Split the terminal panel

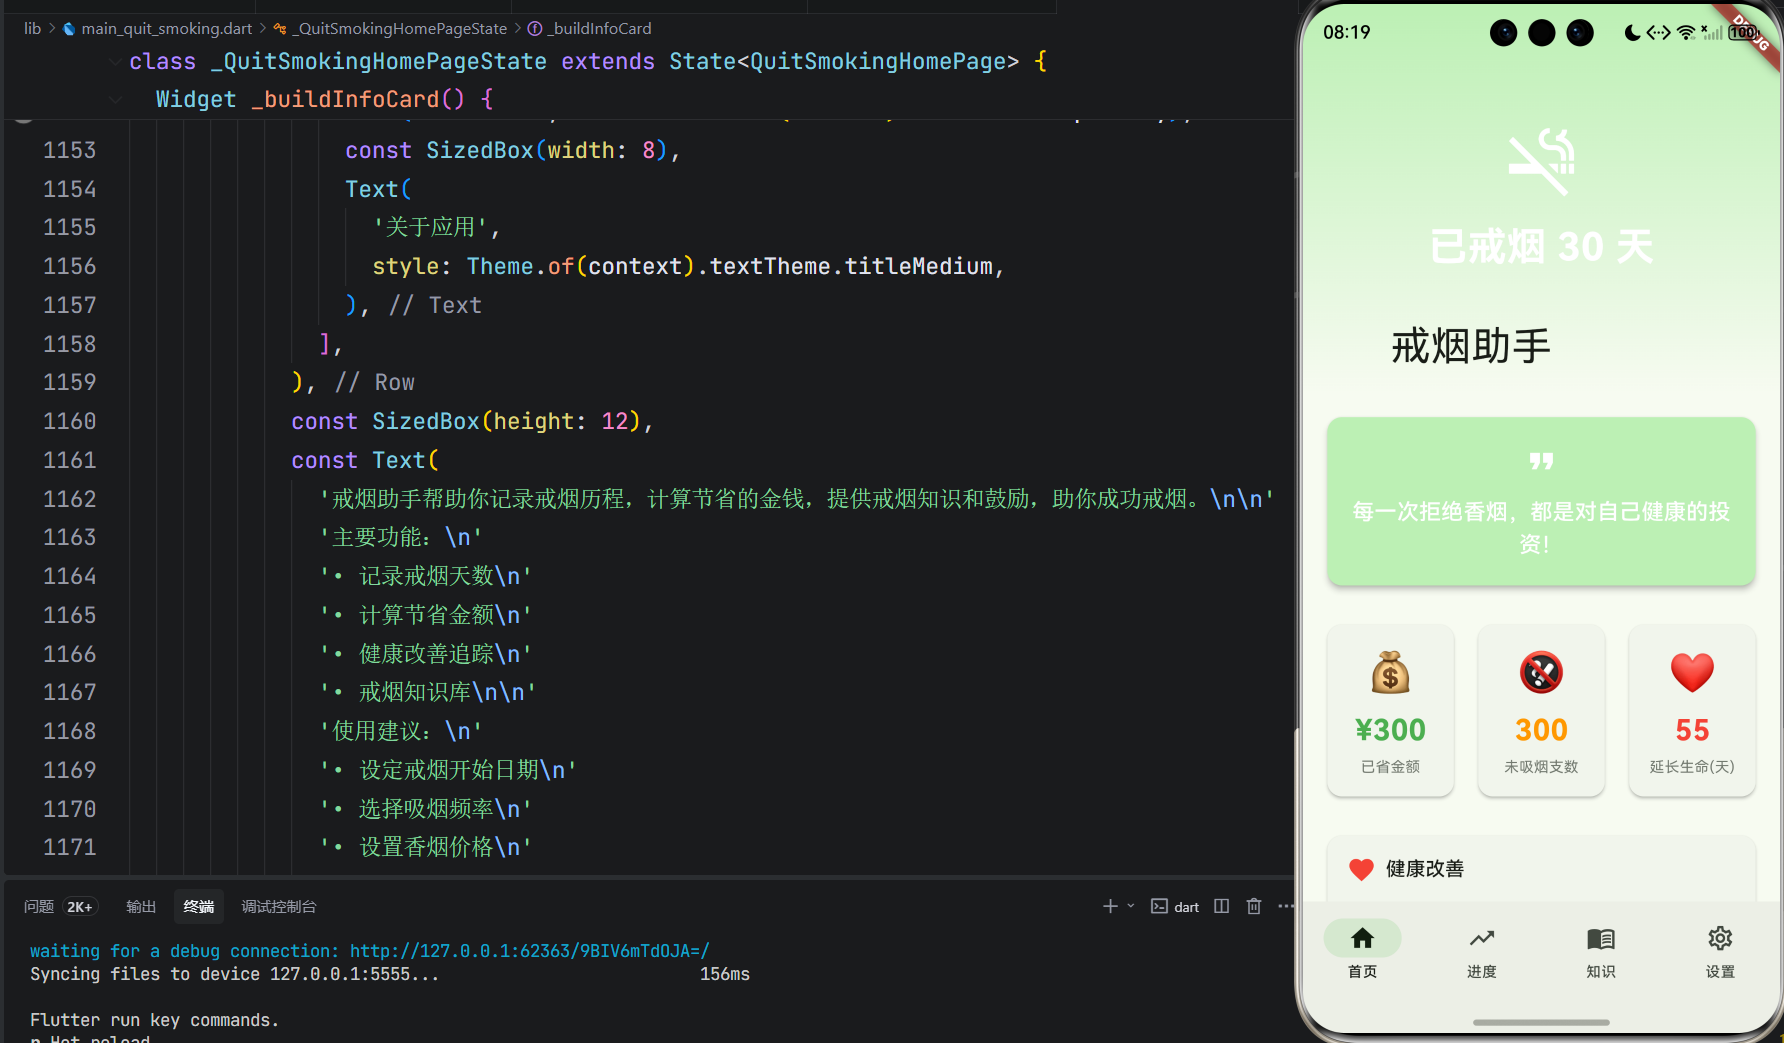[1221, 906]
